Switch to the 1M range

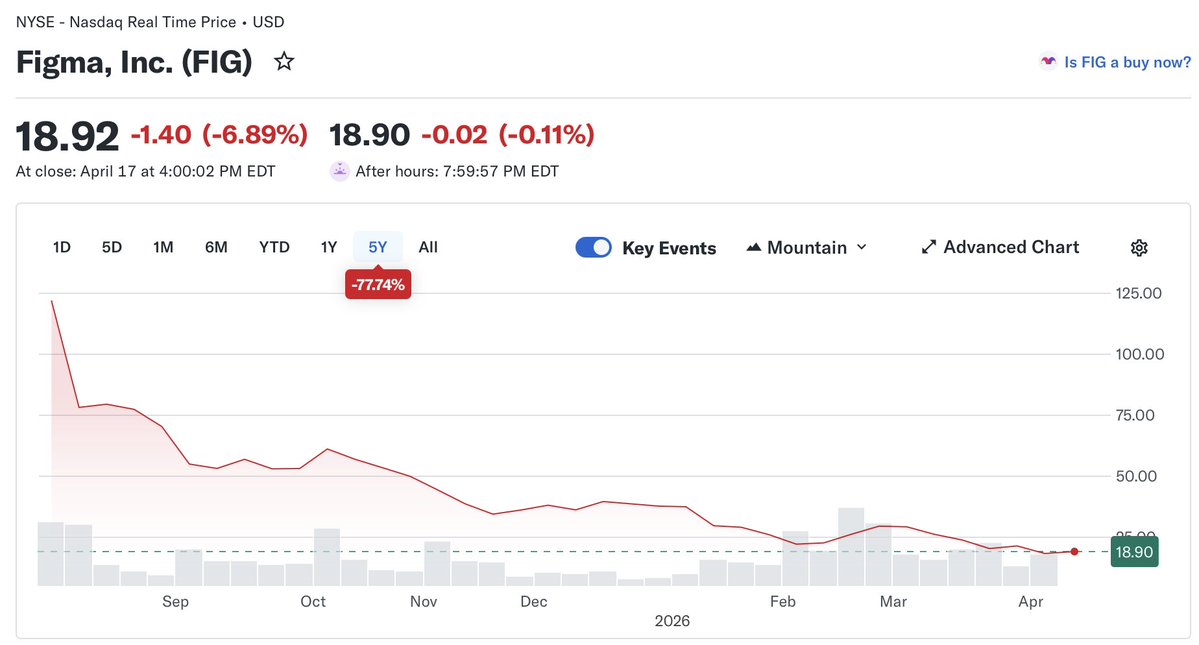pos(163,247)
